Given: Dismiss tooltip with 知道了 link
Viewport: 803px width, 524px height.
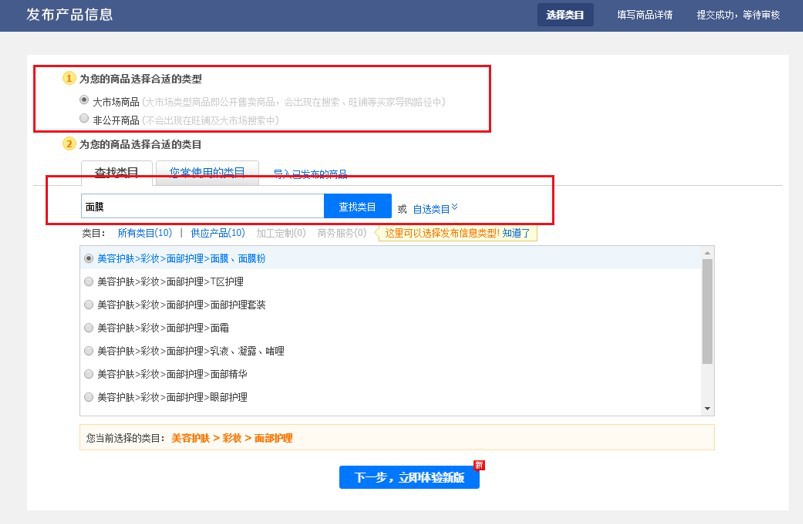Looking at the screenshot, I should pyautogui.click(x=516, y=233).
